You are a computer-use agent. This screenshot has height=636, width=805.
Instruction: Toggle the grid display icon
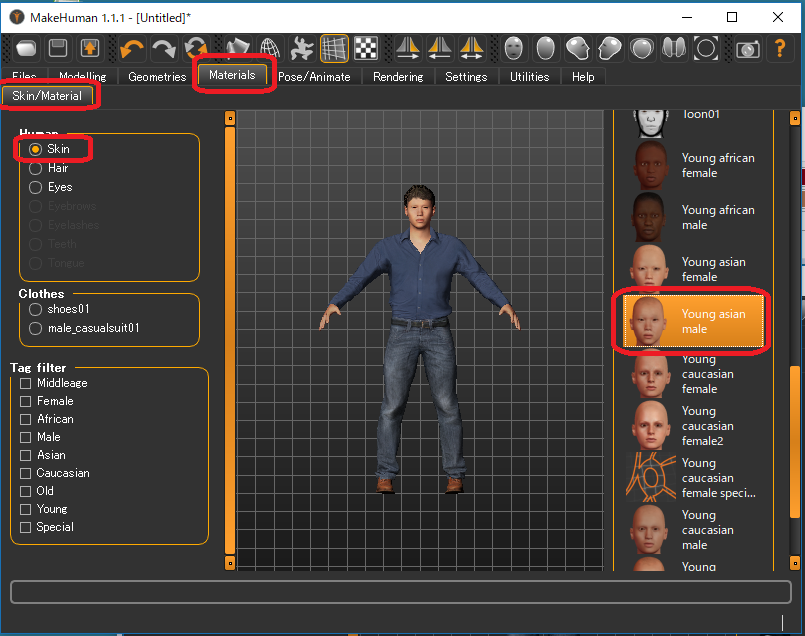click(334, 48)
